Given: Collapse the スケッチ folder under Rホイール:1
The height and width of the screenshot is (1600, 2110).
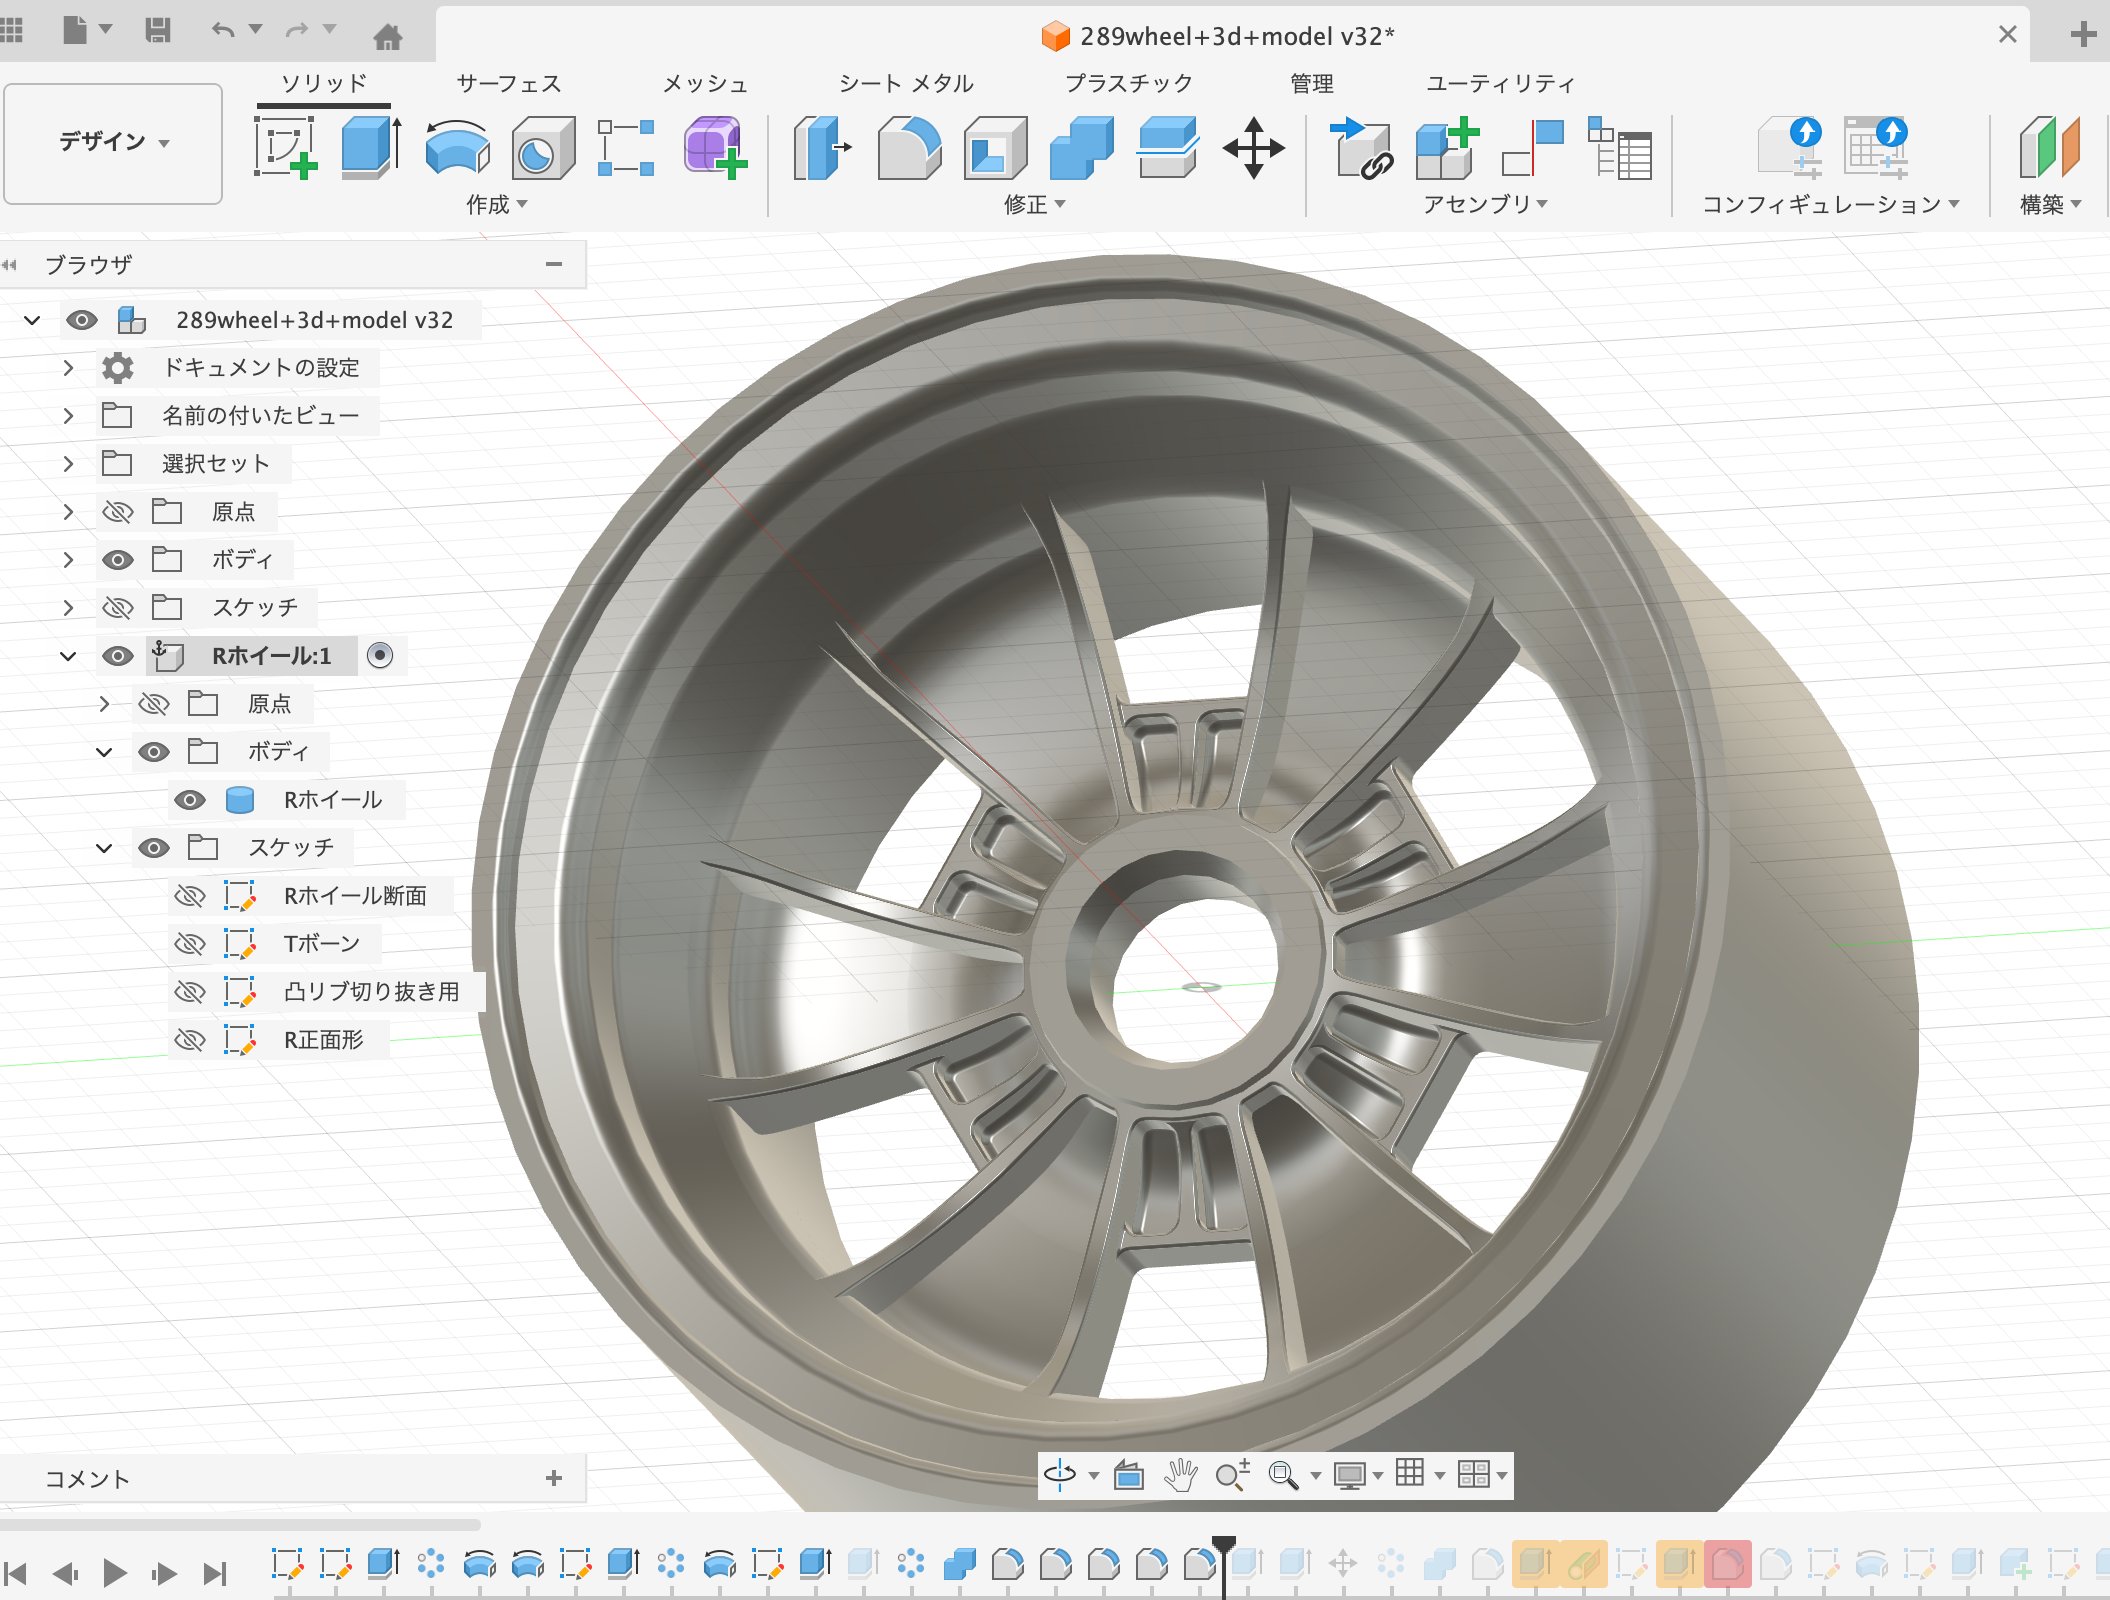Looking at the screenshot, I should point(104,848).
